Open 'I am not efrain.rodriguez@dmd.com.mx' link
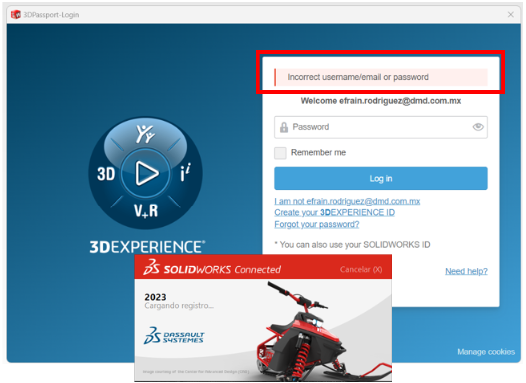This screenshot has width=526, height=383. point(347,201)
